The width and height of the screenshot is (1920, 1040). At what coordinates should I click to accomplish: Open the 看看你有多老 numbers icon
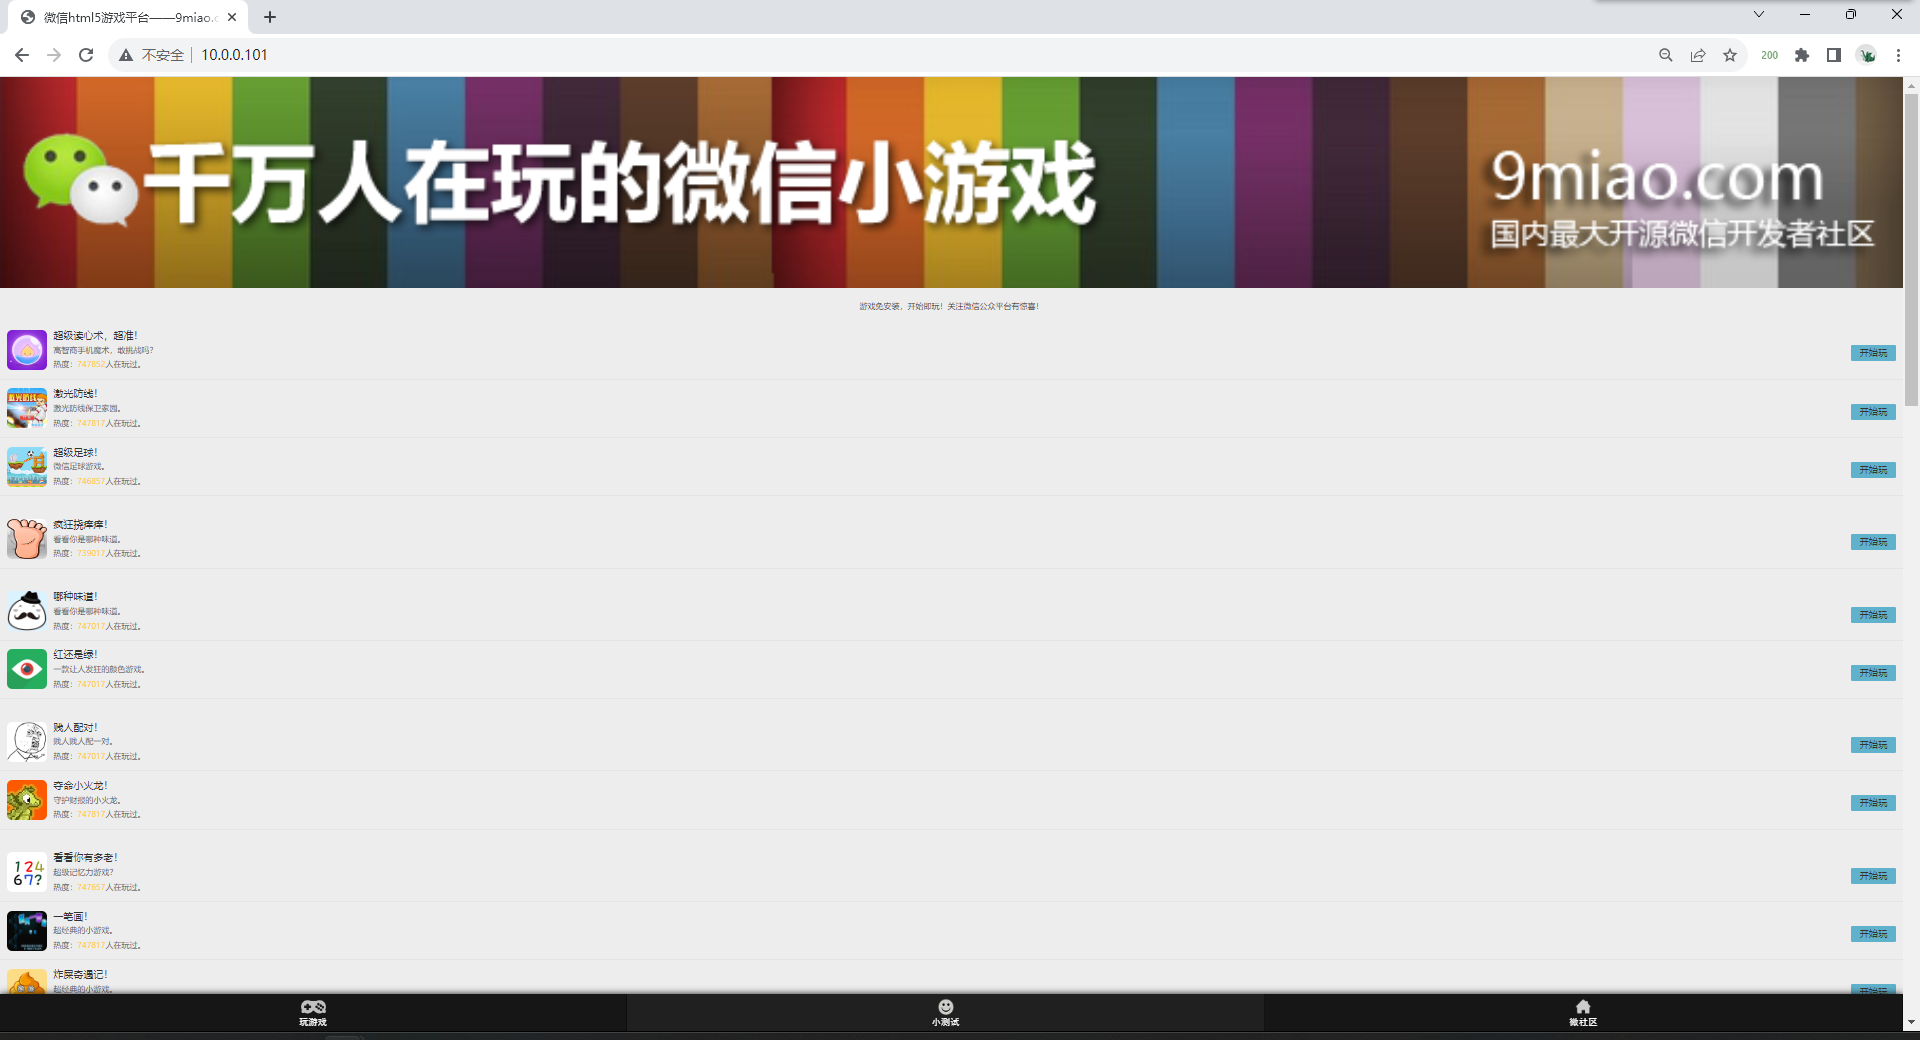pos(27,872)
